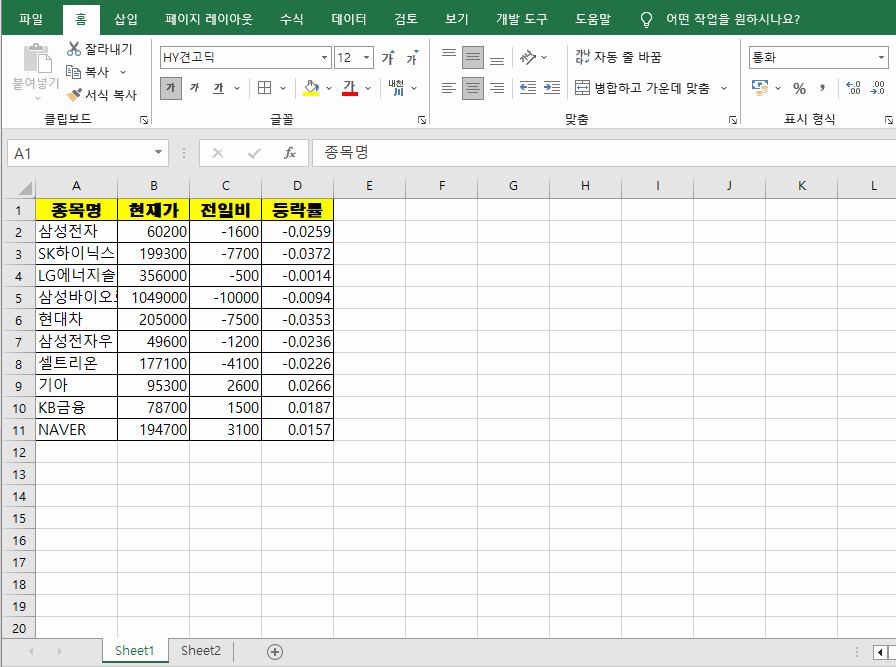
Task: Open clipboard group dialog launcher
Action: pos(144,119)
